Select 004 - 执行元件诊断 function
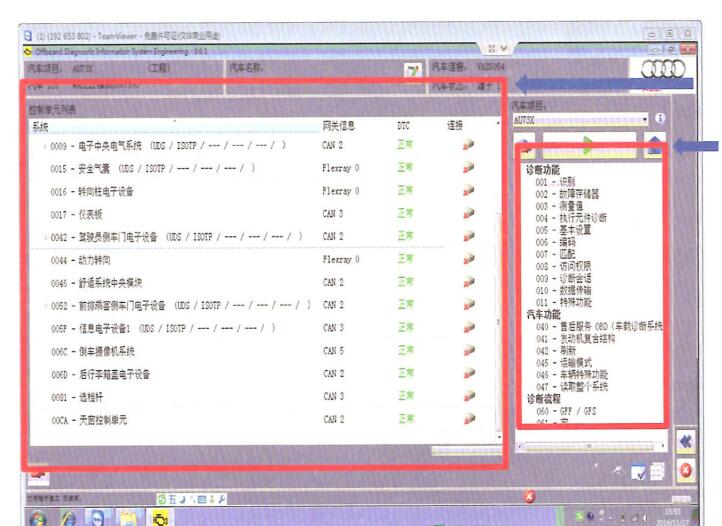The height and width of the screenshot is (526, 722). coord(571,218)
